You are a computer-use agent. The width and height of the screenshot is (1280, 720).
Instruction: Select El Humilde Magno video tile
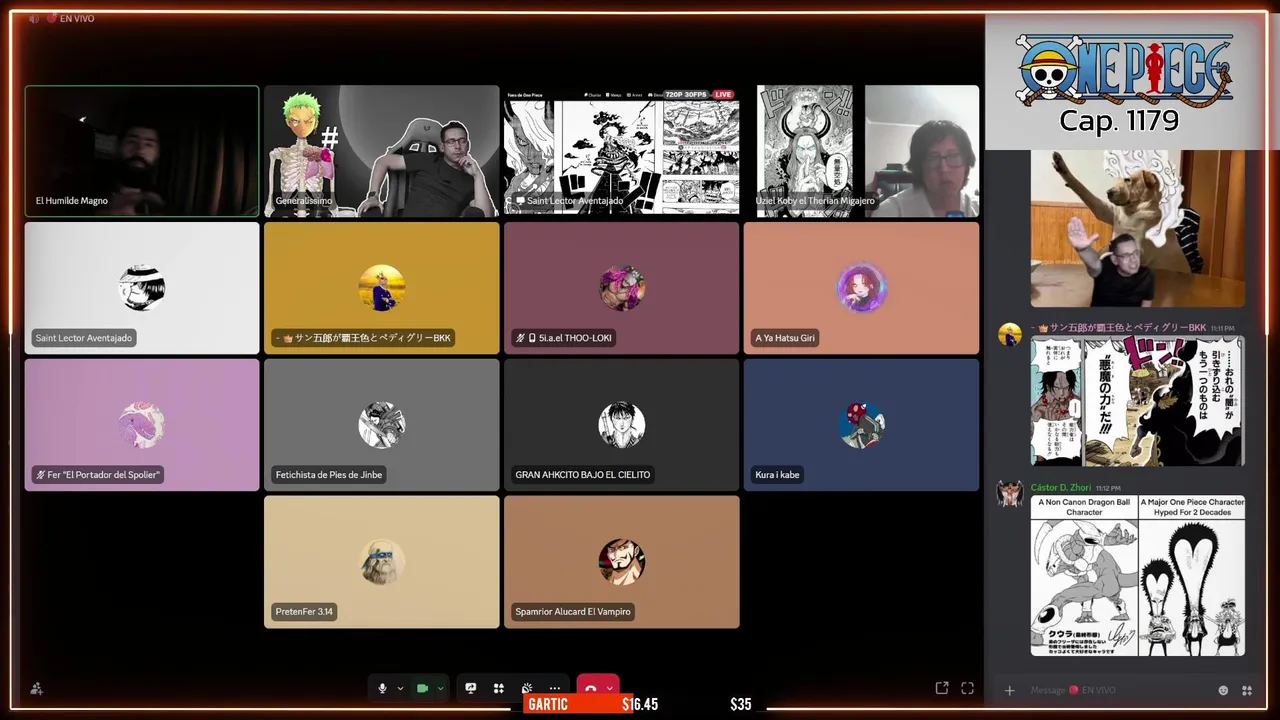point(142,151)
